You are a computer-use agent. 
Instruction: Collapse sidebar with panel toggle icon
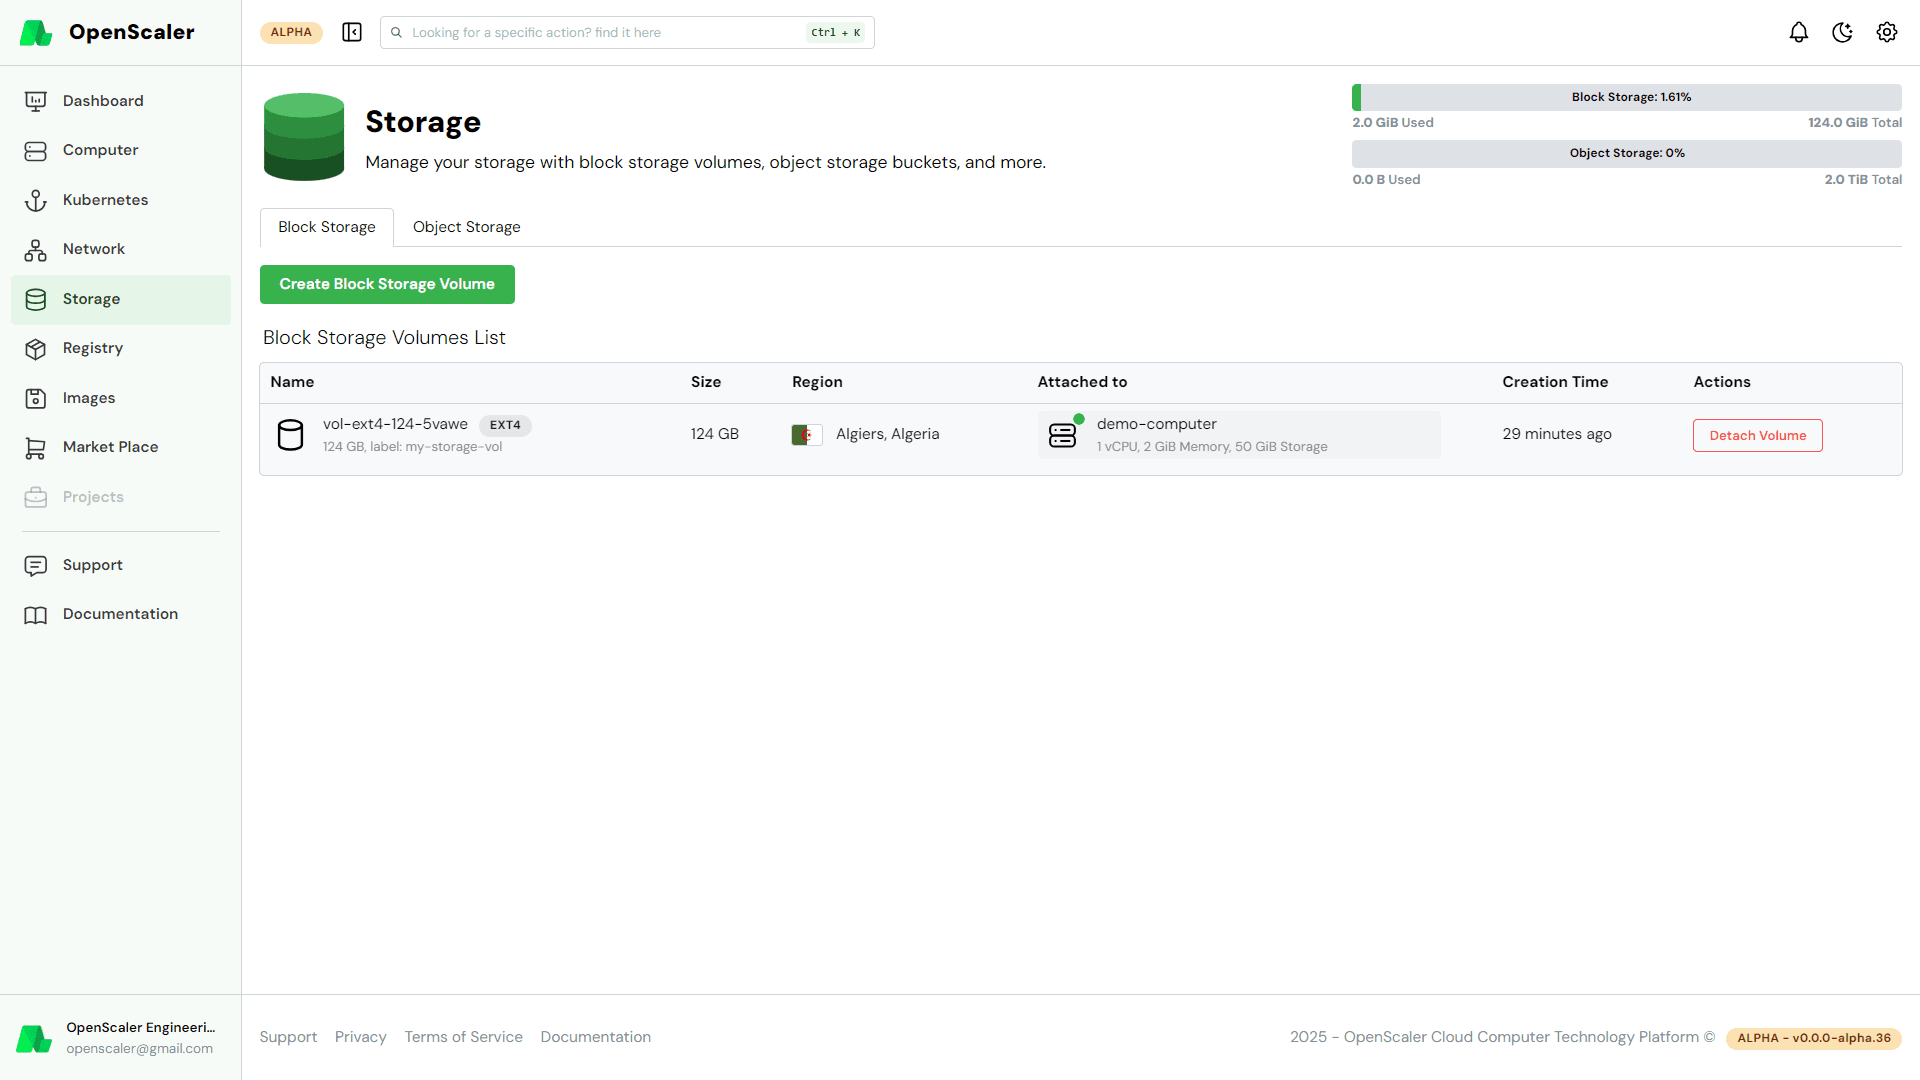[352, 32]
